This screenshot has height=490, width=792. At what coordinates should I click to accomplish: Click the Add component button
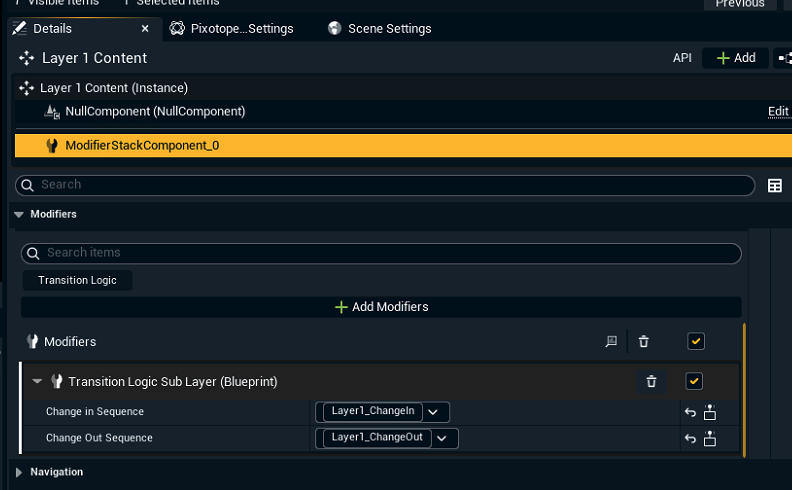click(735, 58)
